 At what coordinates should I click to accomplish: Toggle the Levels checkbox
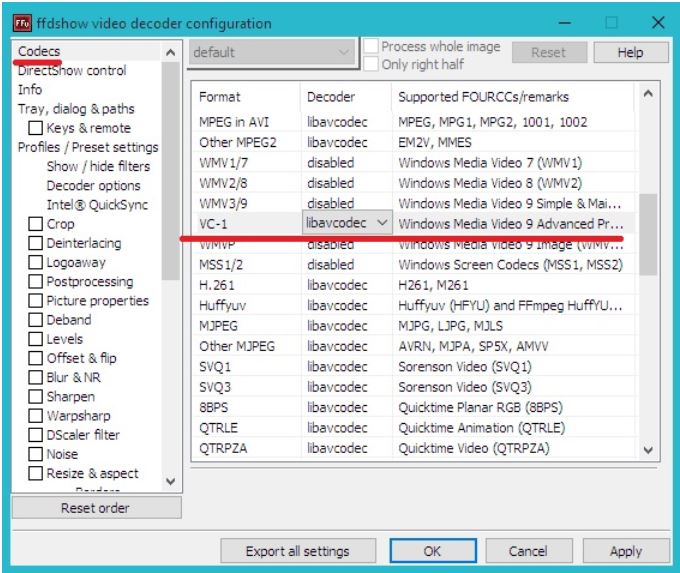[35, 339]
